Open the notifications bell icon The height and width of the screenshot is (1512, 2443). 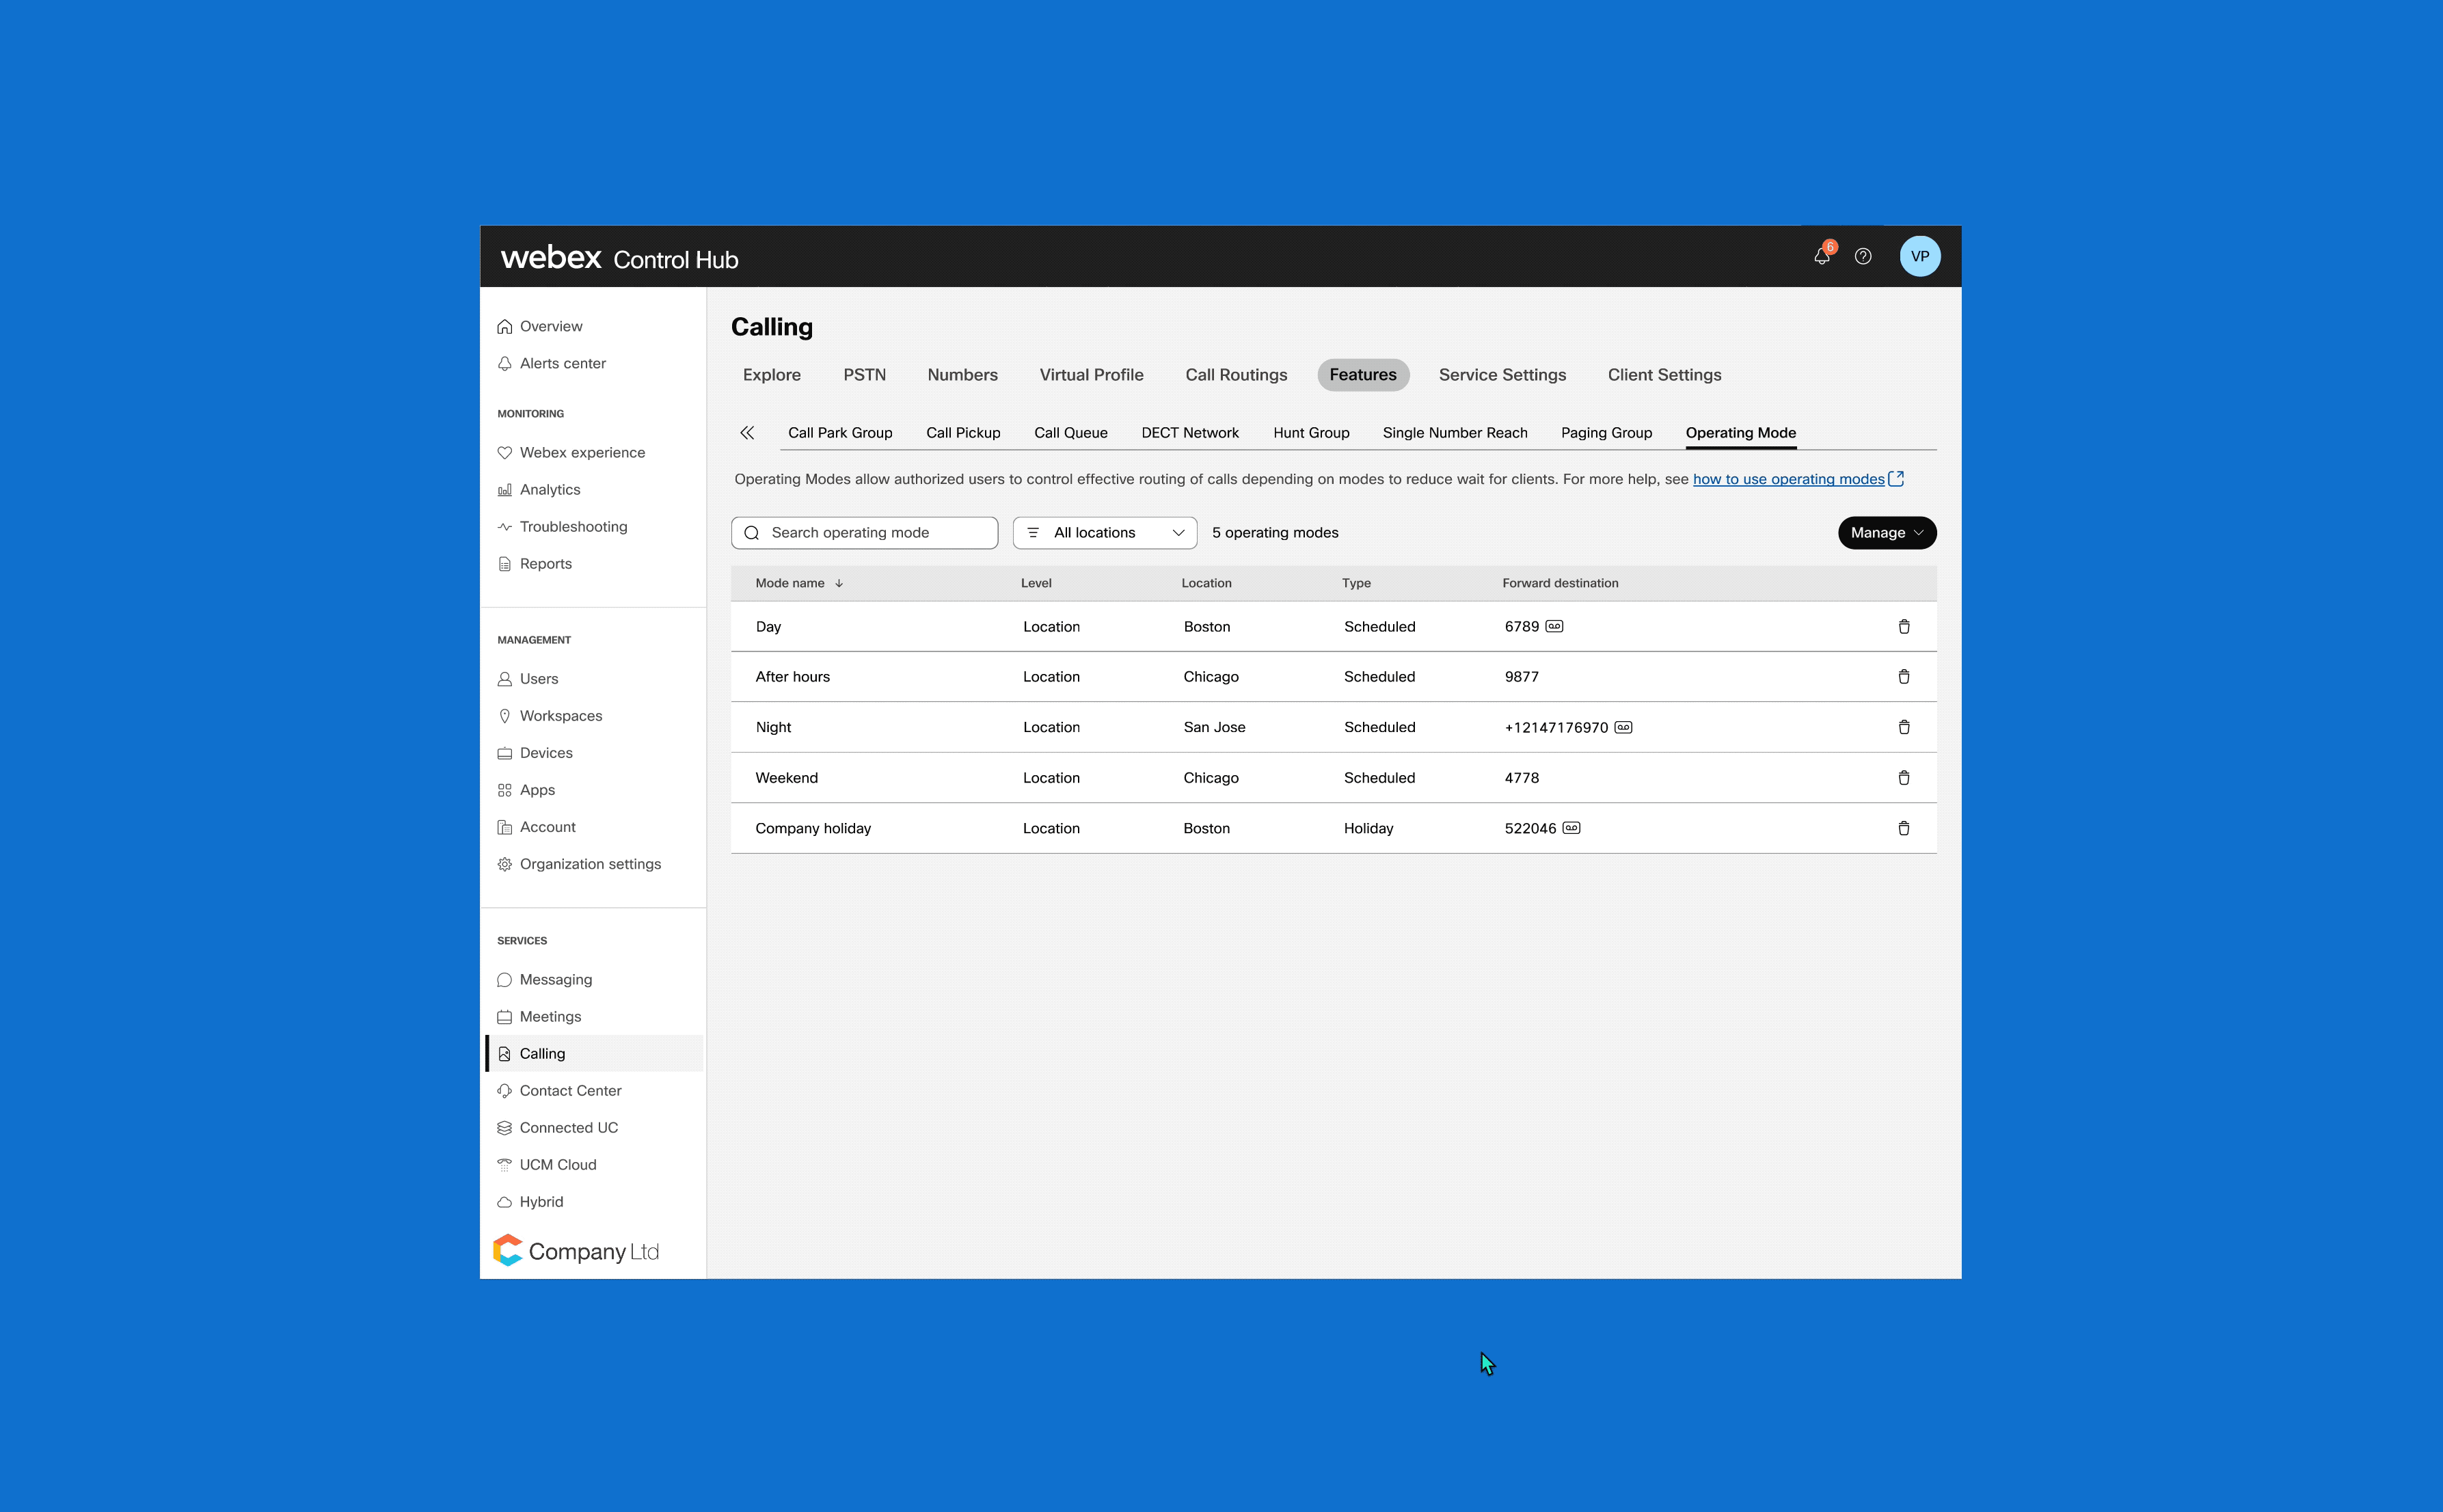click(x=1821, y=256)
